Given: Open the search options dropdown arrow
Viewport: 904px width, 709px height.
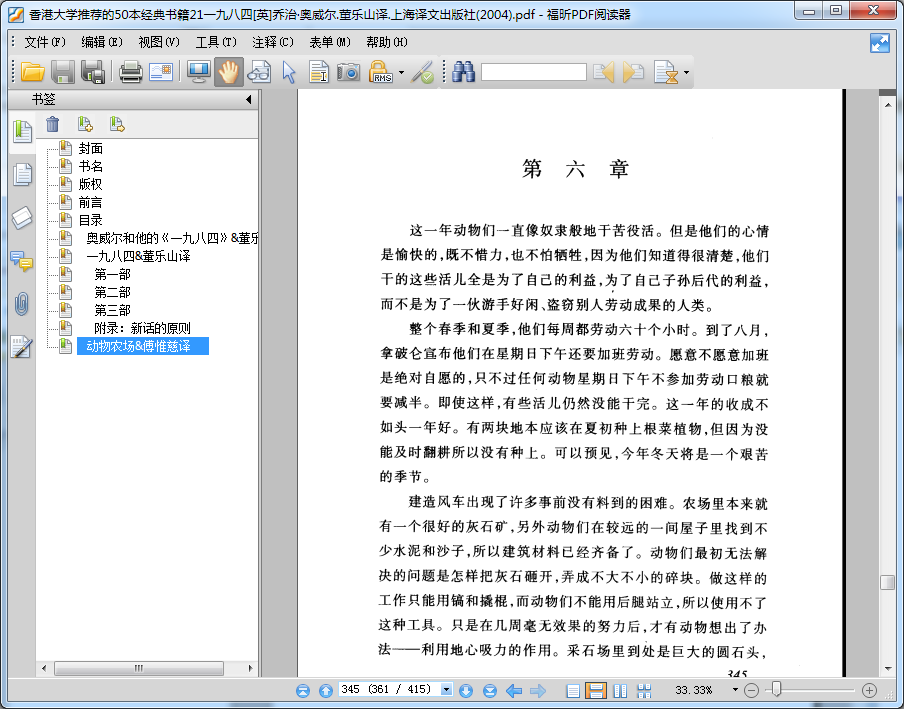Looking at the screenshot, I should 686,73.
